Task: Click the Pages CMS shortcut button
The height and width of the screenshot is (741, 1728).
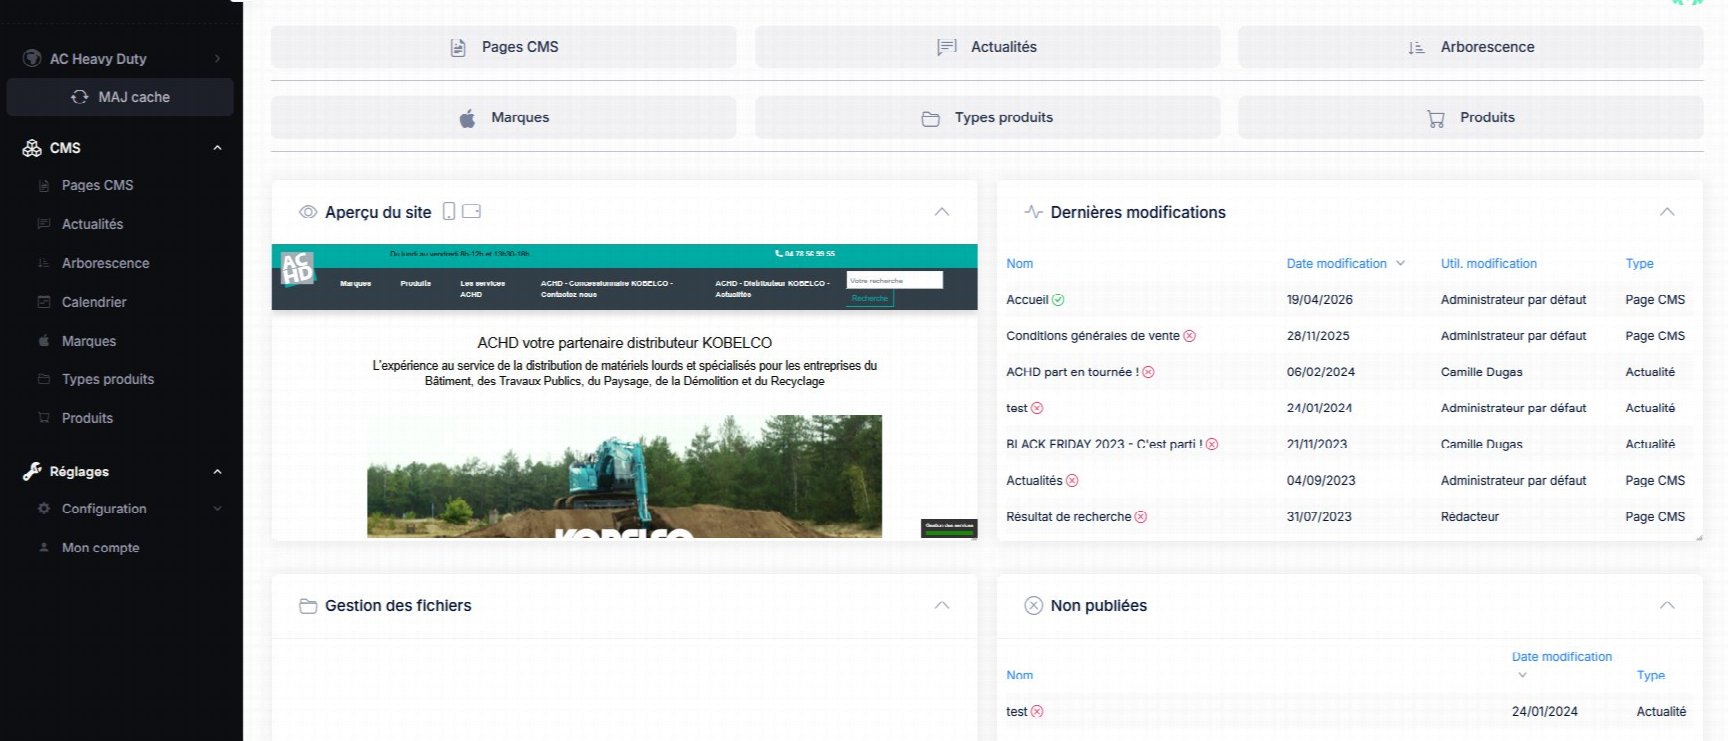Action: 504,47
